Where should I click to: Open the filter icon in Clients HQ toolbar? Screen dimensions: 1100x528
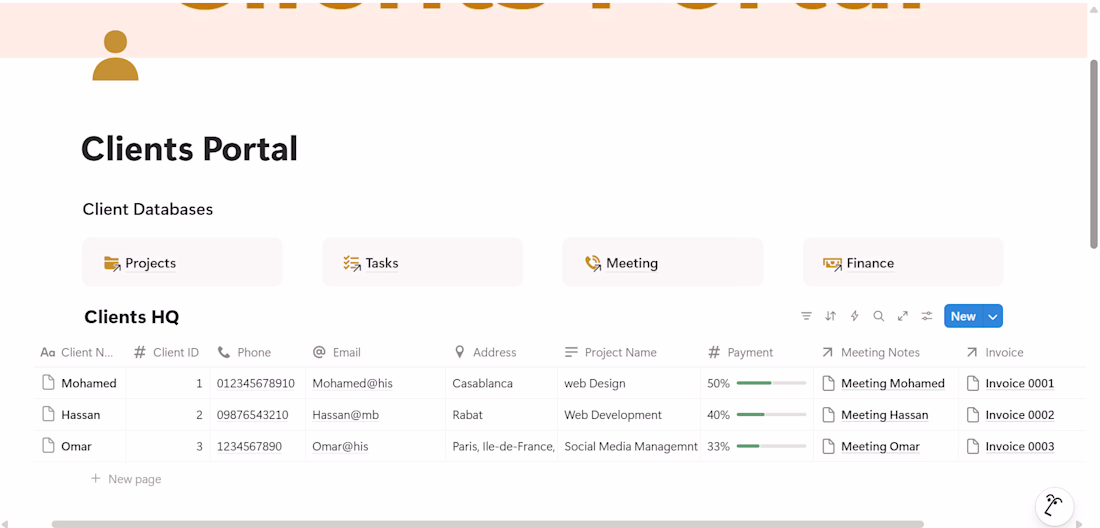pyautogui.click(x=806, y=316)
